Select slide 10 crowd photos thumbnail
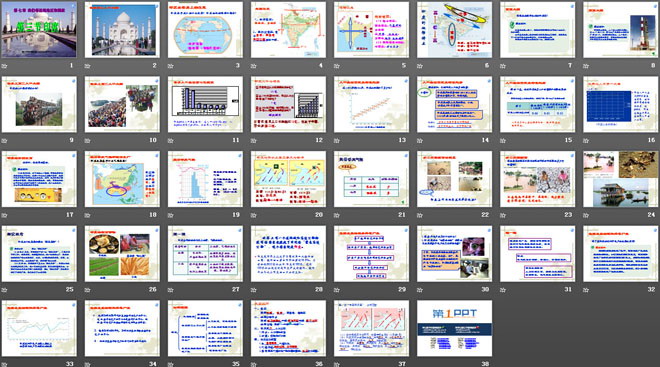 (x=122, y=104)
